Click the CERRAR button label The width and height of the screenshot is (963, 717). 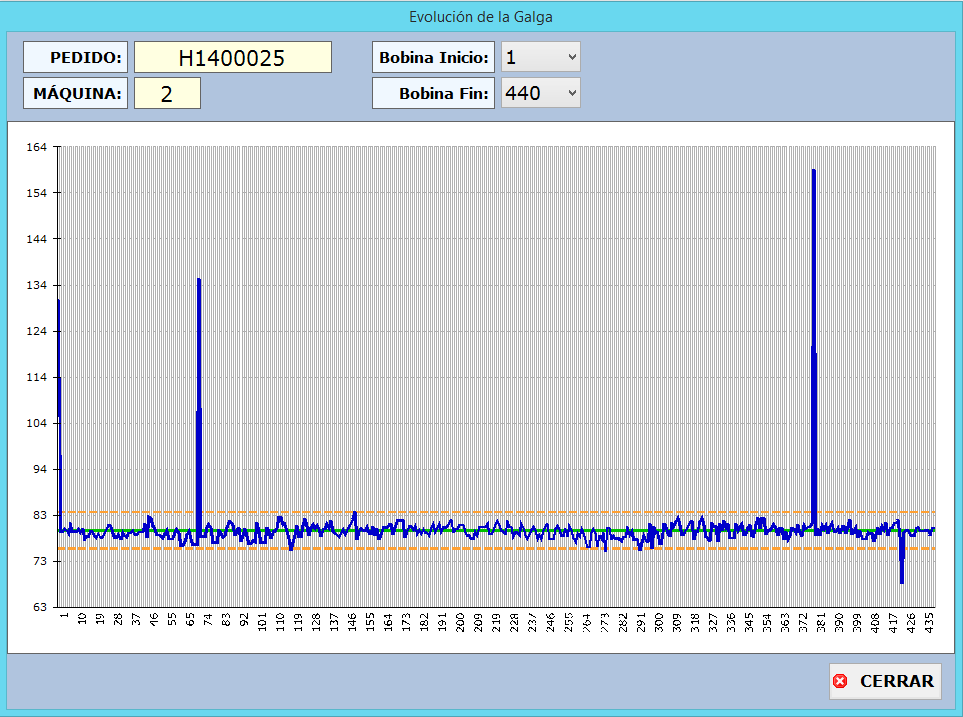(896, 681)
